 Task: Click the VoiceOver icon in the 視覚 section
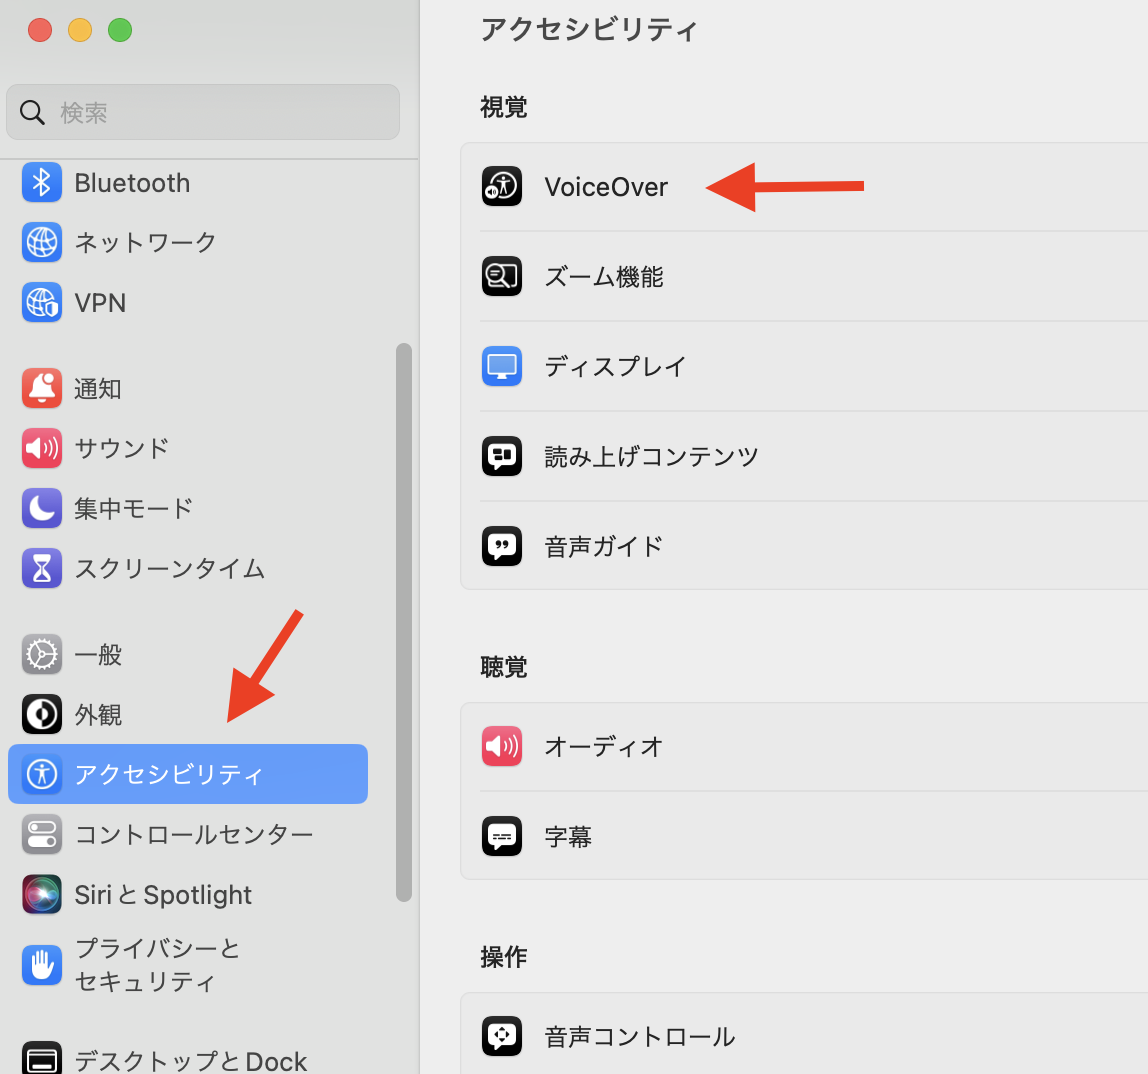click(502, 187)
